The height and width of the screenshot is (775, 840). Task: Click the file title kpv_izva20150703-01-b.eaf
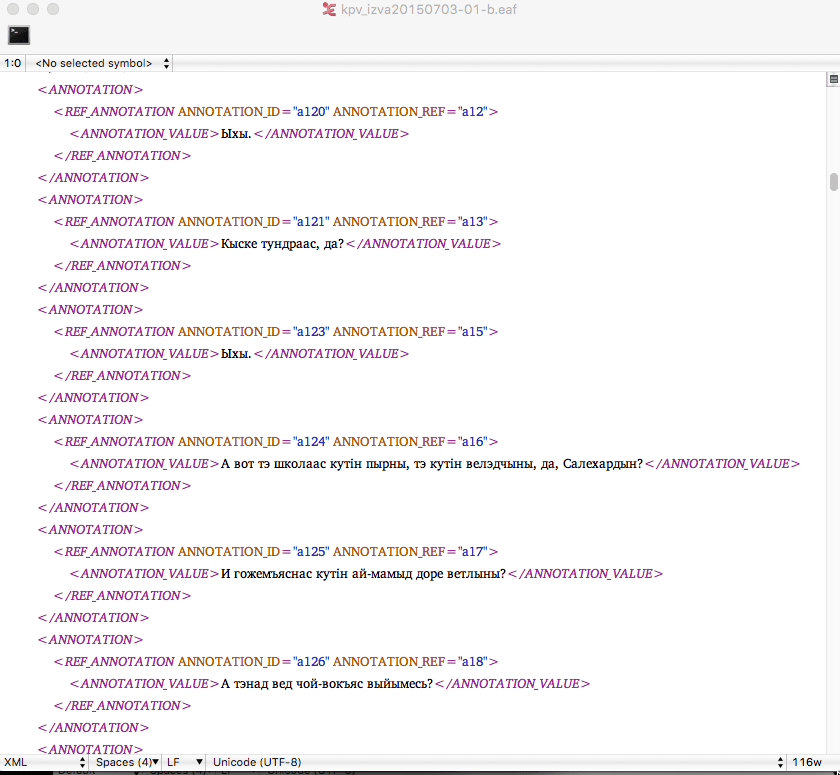[x=429, y=9]
